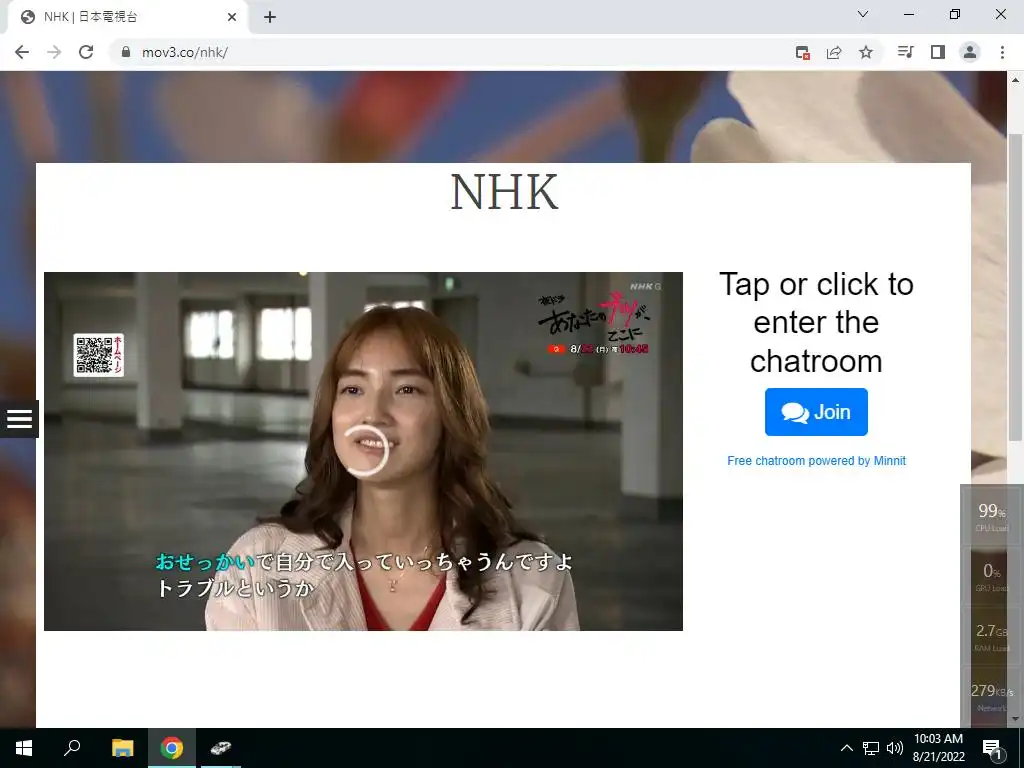The width and height of the screenshot is (1024, 768).
Task: Open the notification center icon
Action: coord(993,748)
